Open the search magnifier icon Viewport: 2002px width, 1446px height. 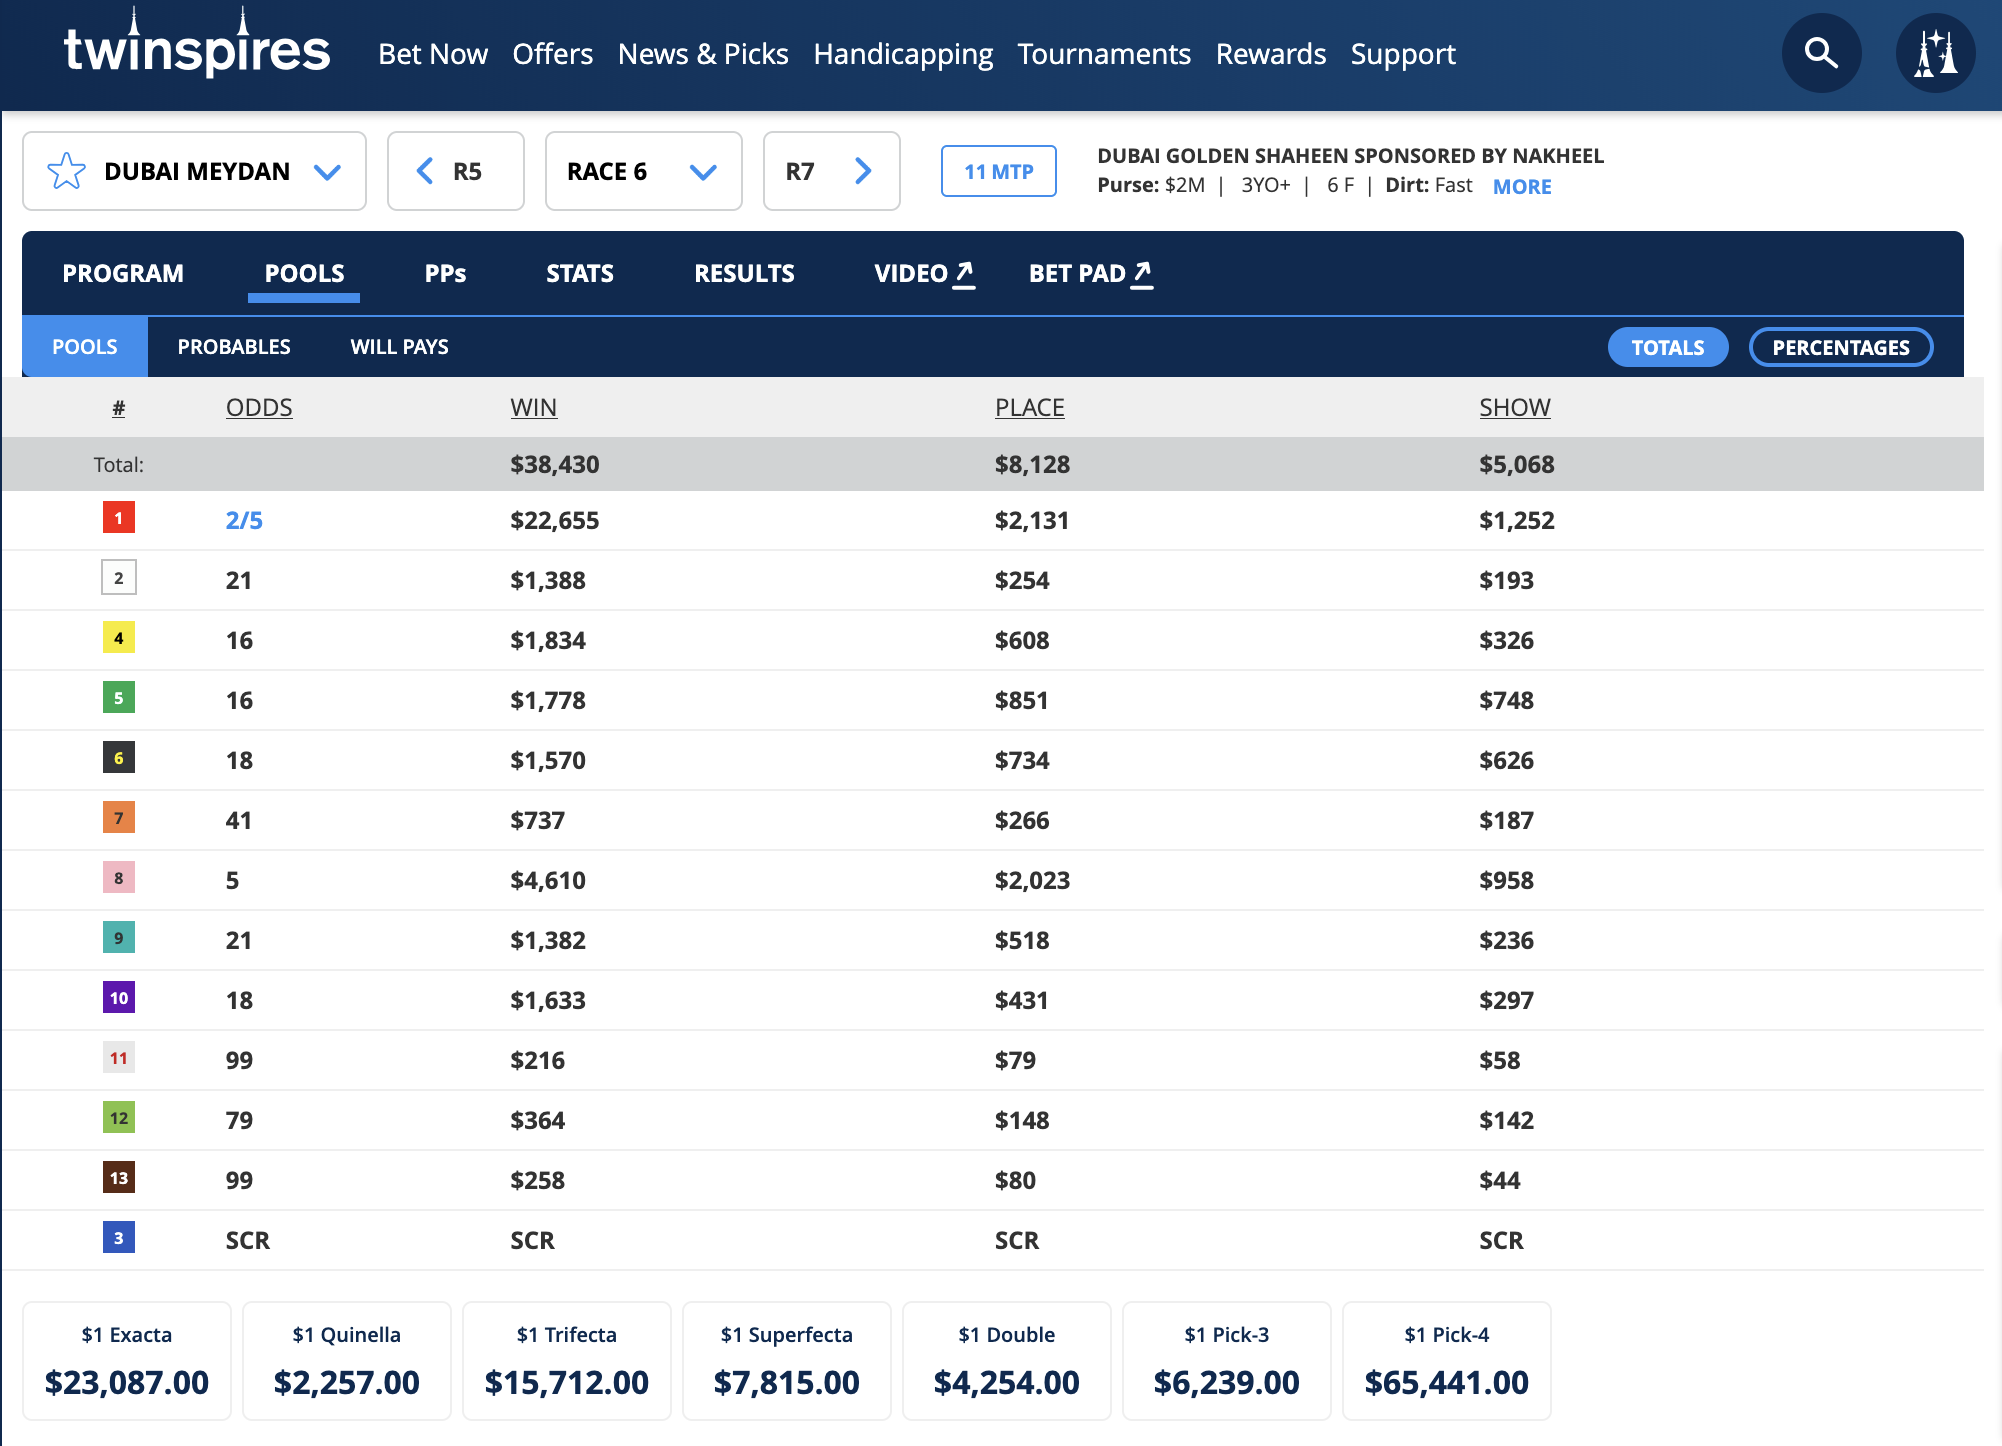tap(1821, 53)
